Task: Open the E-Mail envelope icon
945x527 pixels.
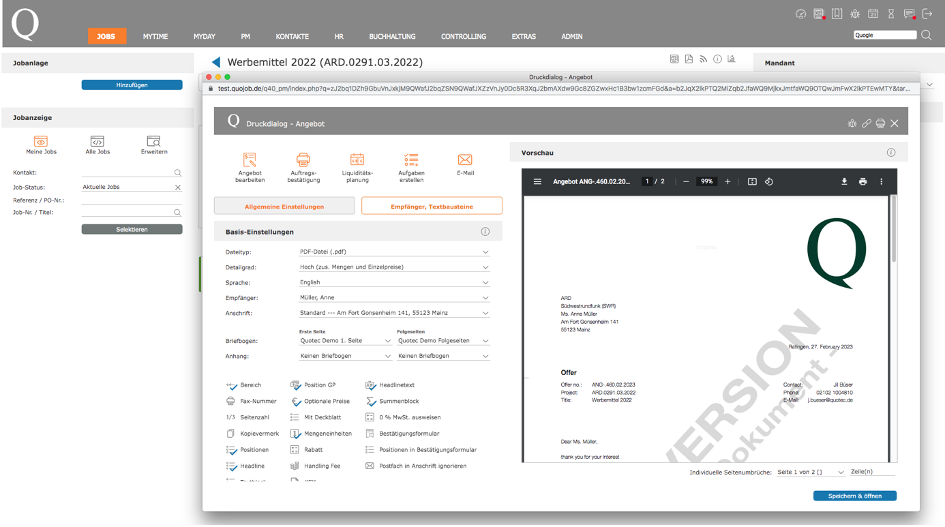Action: (x=465, y=160)
